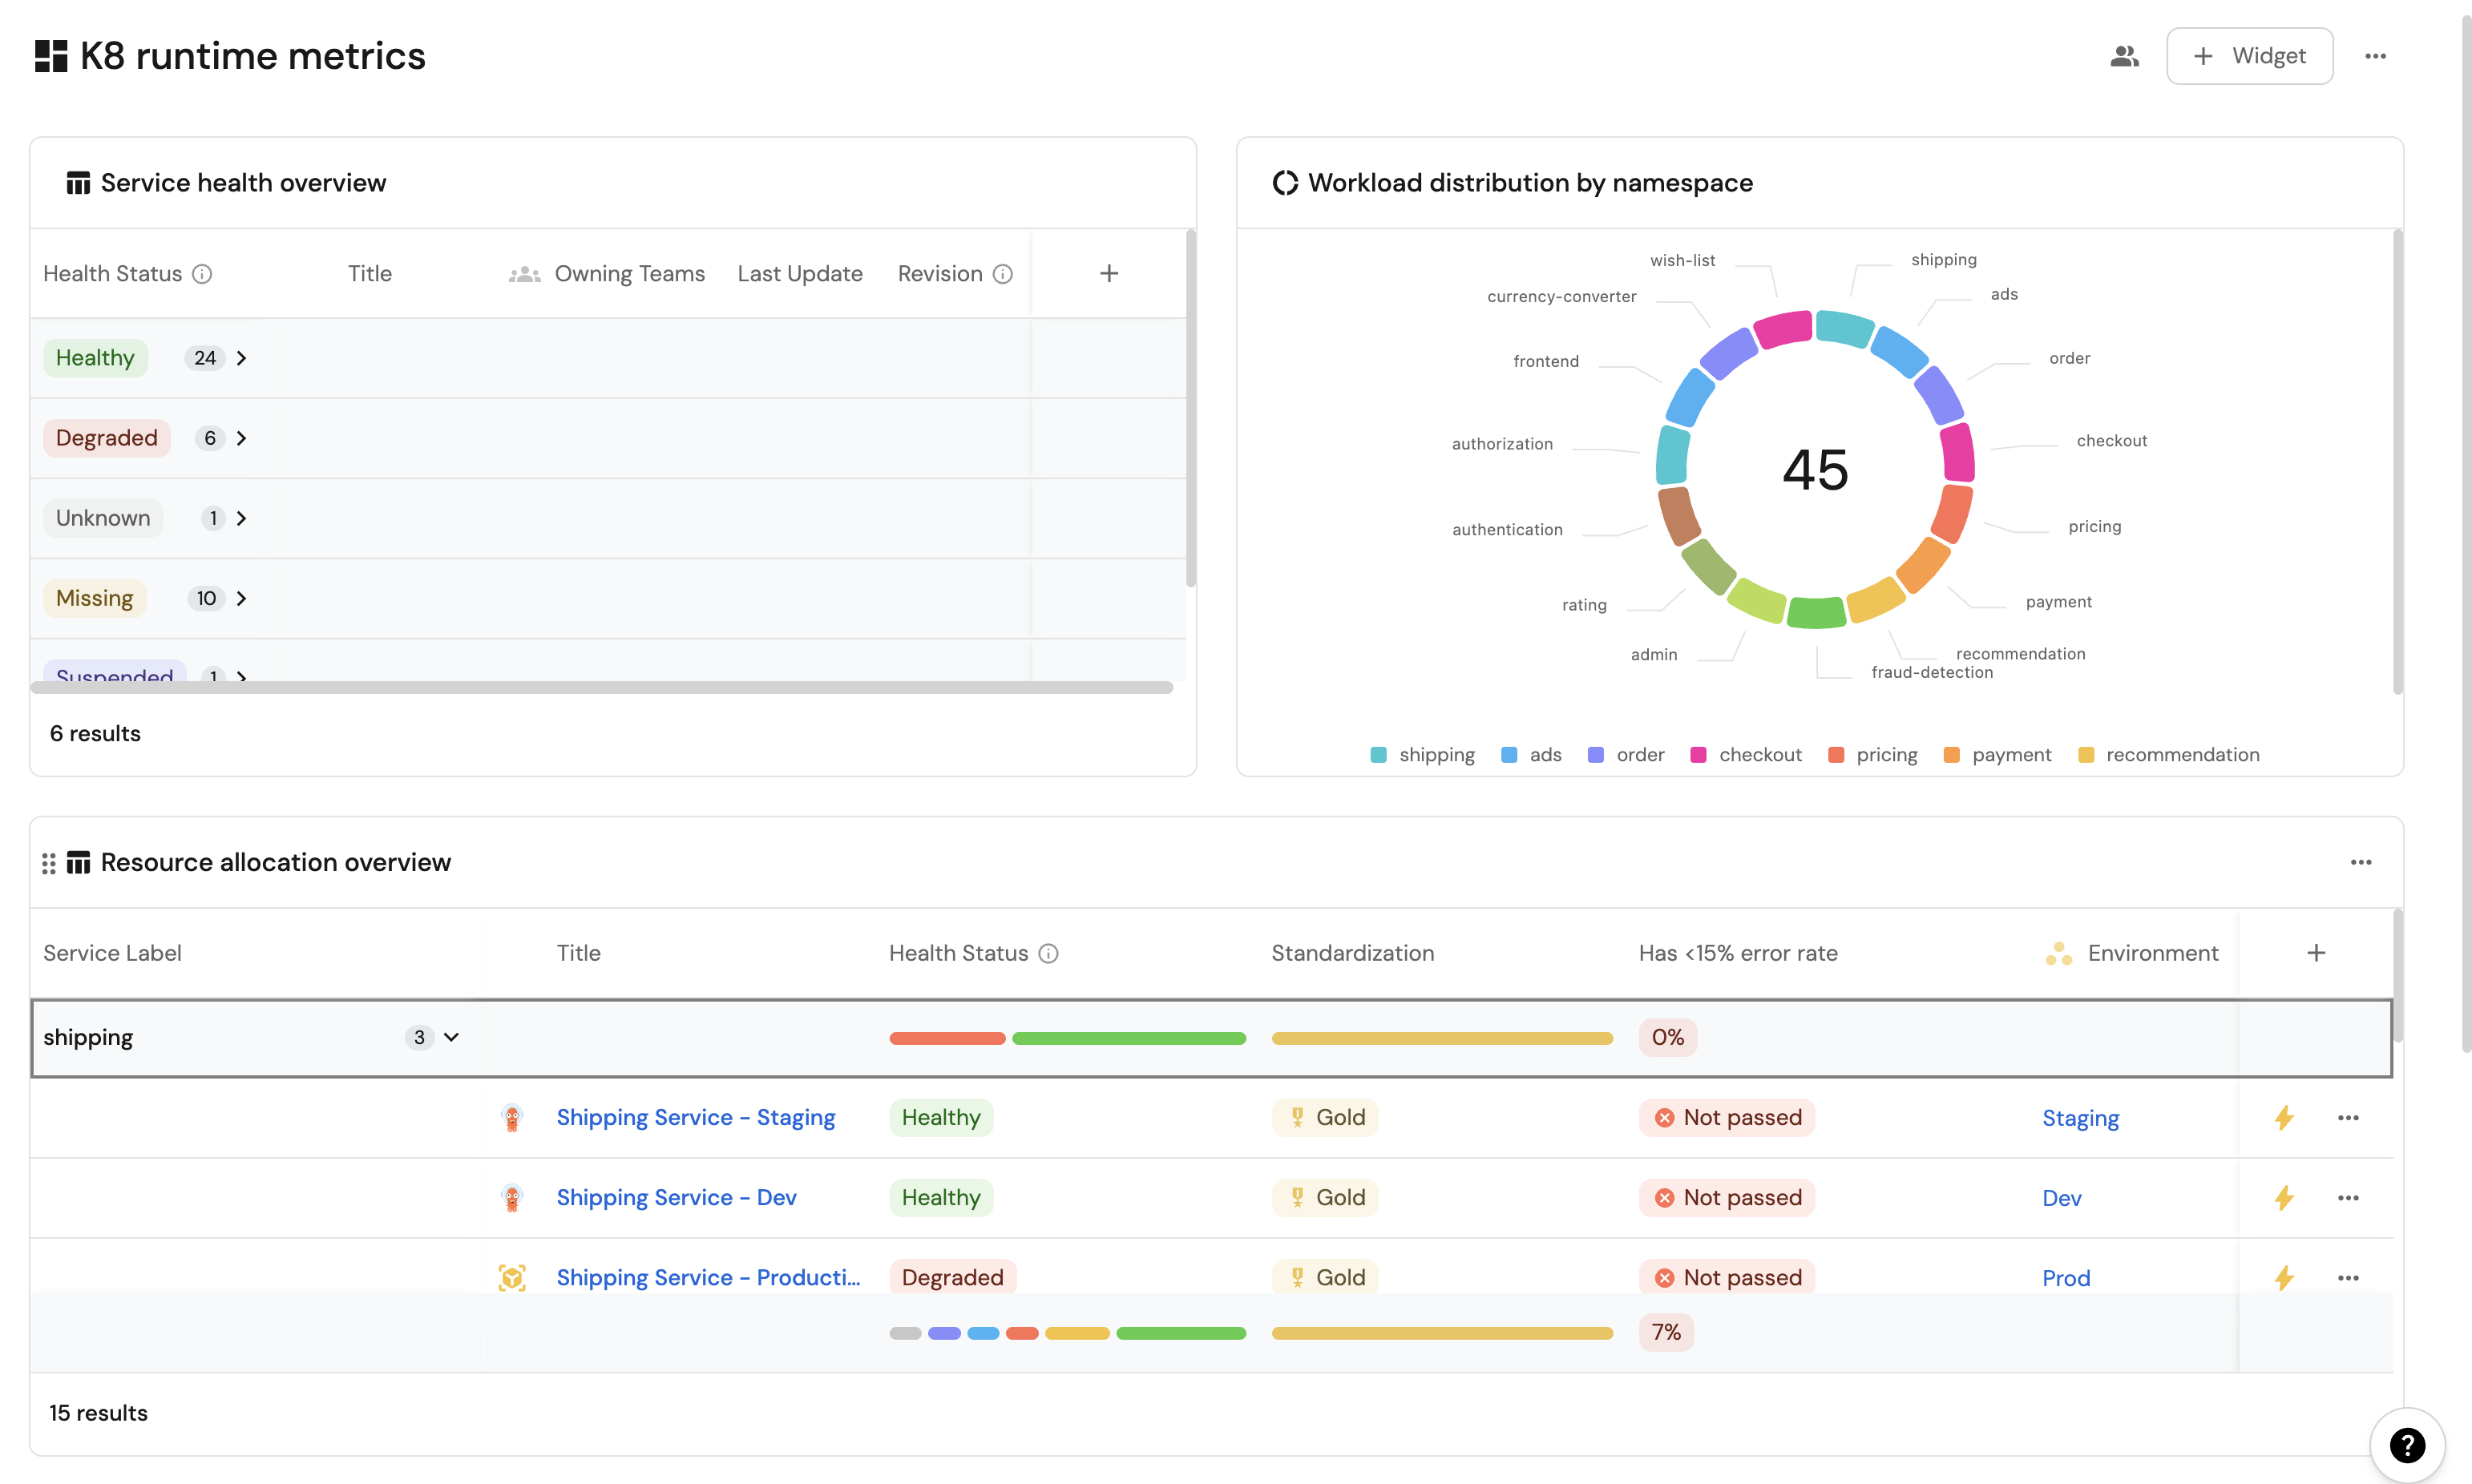Screen dimensions: 2472x1484
Task: Click the help question mark button
Action: click(x=2407, y=1445)
